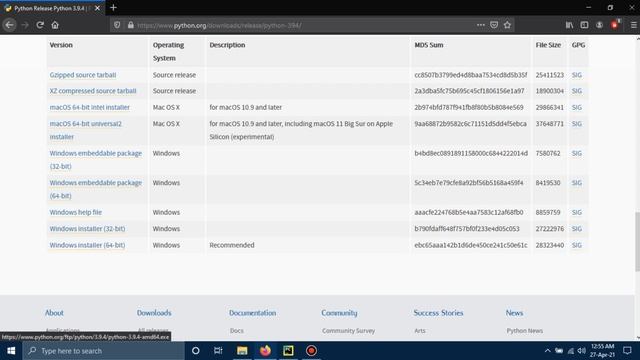Select the Recommended description text
The width and height of the screenshot is (640, 360).
click(232, 245)
